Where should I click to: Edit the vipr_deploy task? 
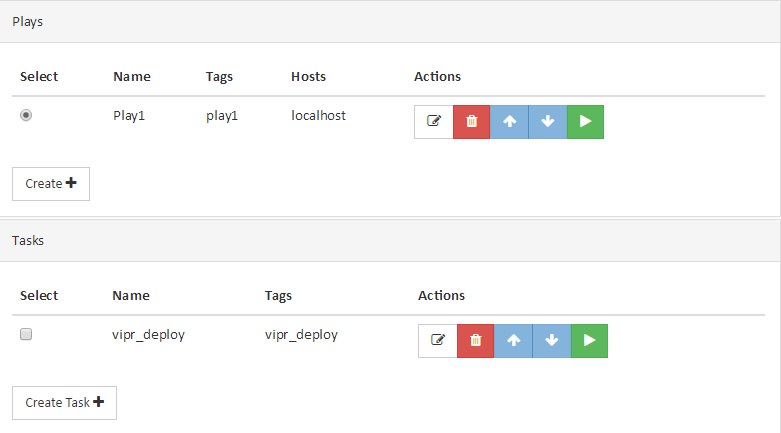pos(438,341)
